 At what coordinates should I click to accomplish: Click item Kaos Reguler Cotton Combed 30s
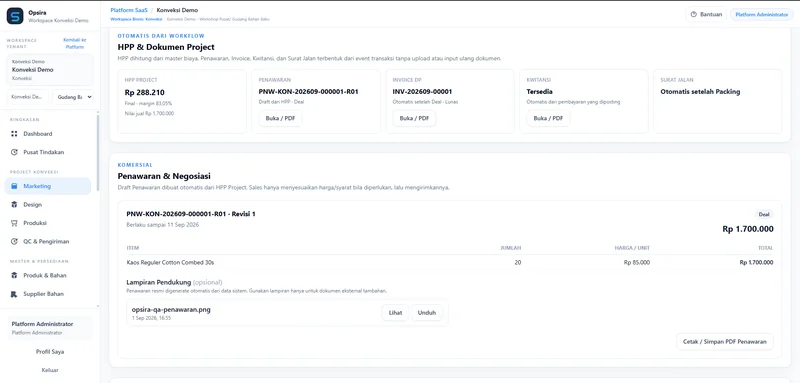(x=170, y=263)
